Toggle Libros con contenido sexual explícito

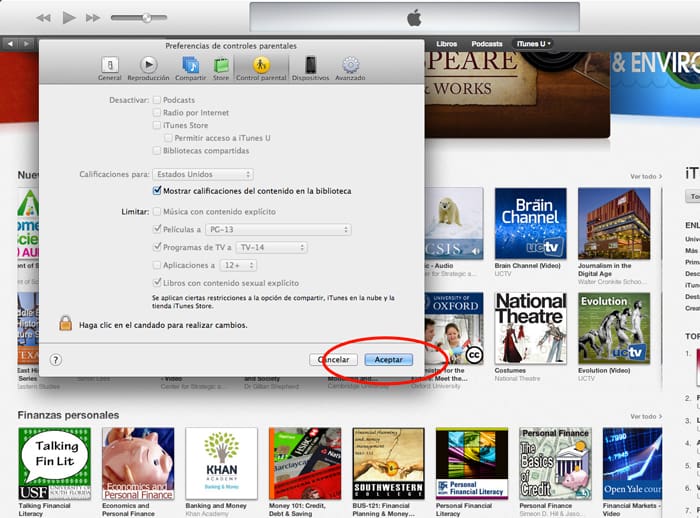click(x=157, y=282)
